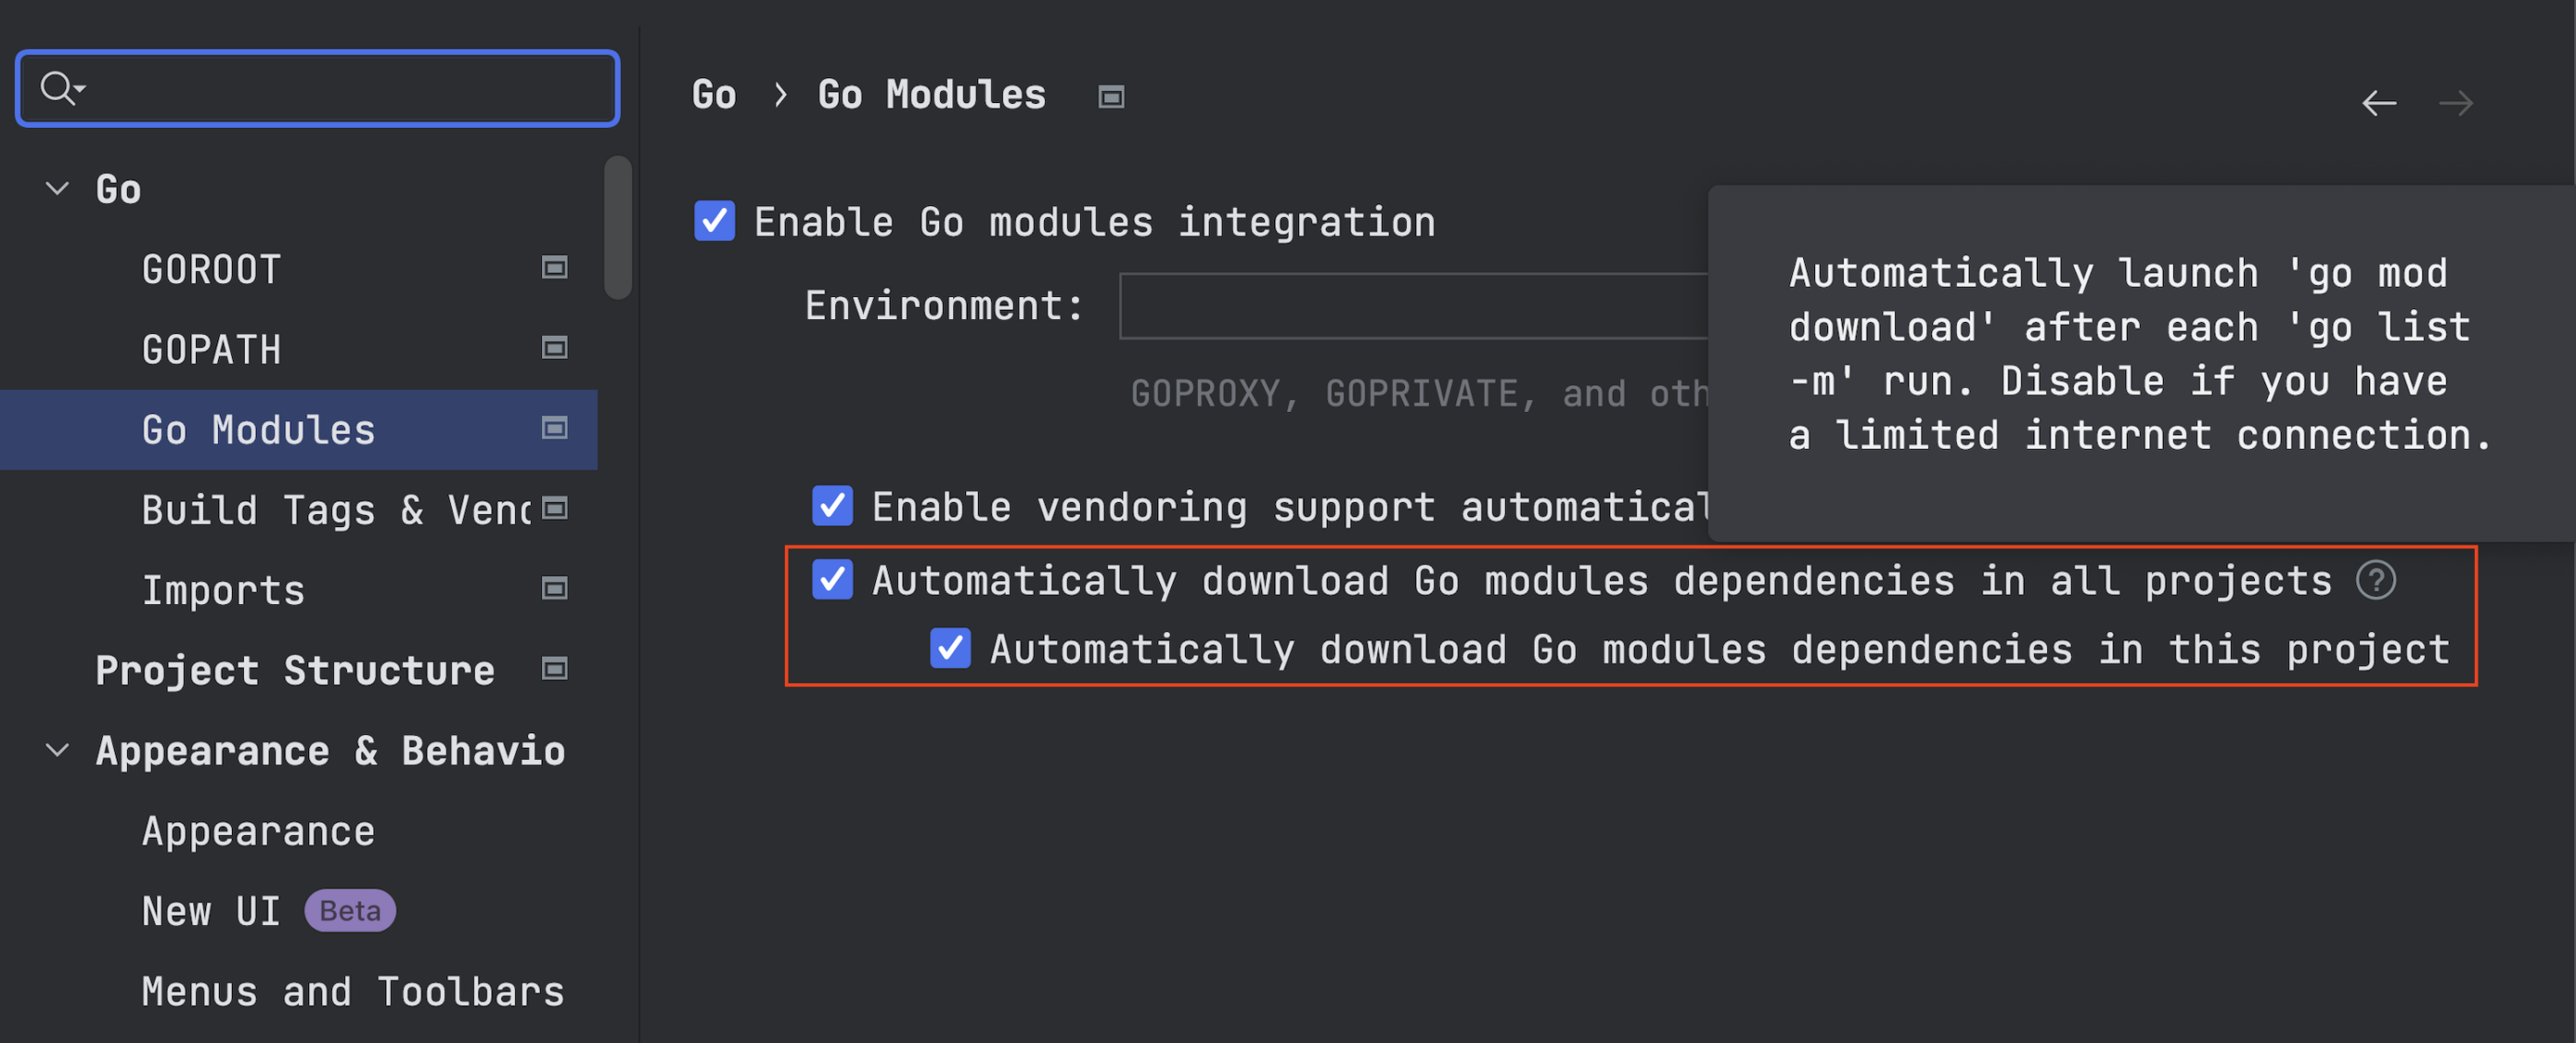
Task: Click the project-level icon beside GOROOT
Action: tap(554, 268)
